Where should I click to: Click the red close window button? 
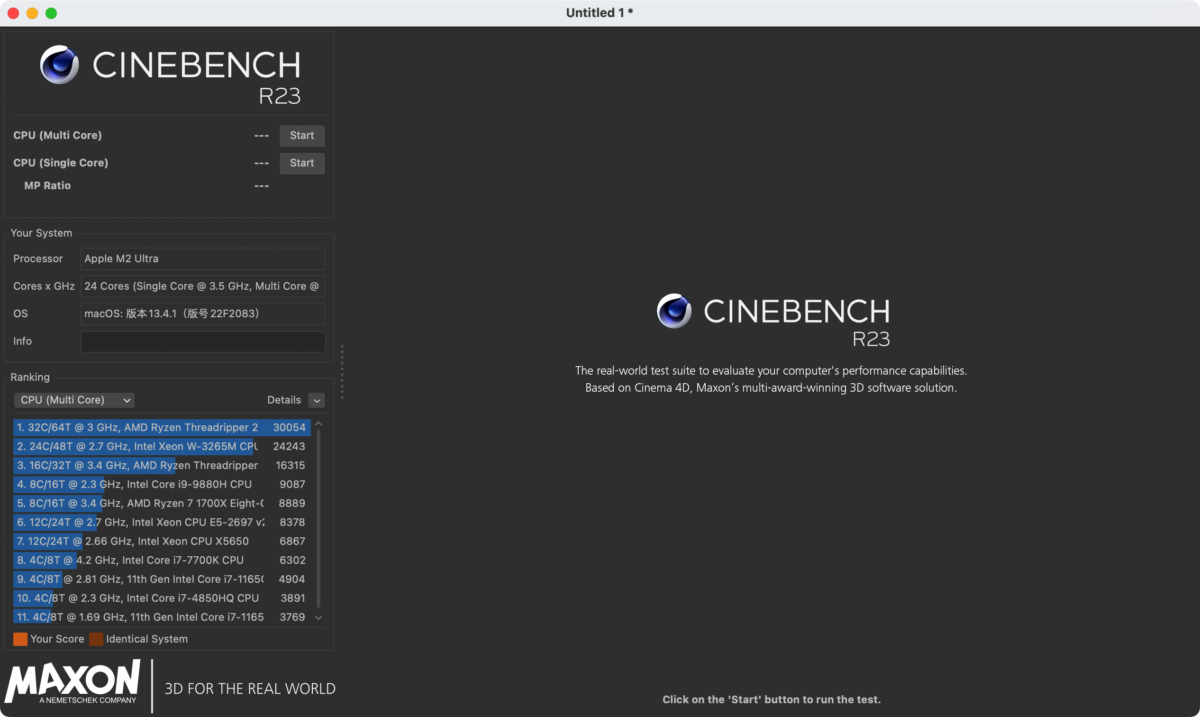(x=13, y=13)
